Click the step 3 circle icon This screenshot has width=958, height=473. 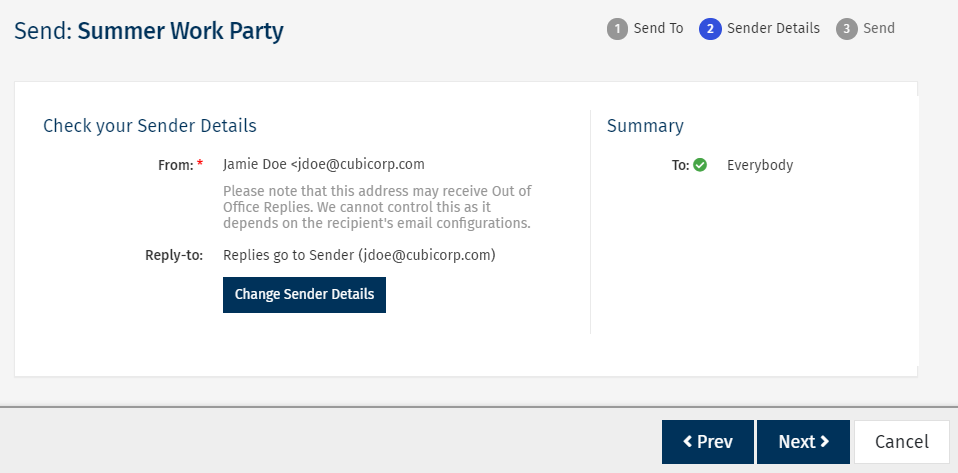[847, 29]
